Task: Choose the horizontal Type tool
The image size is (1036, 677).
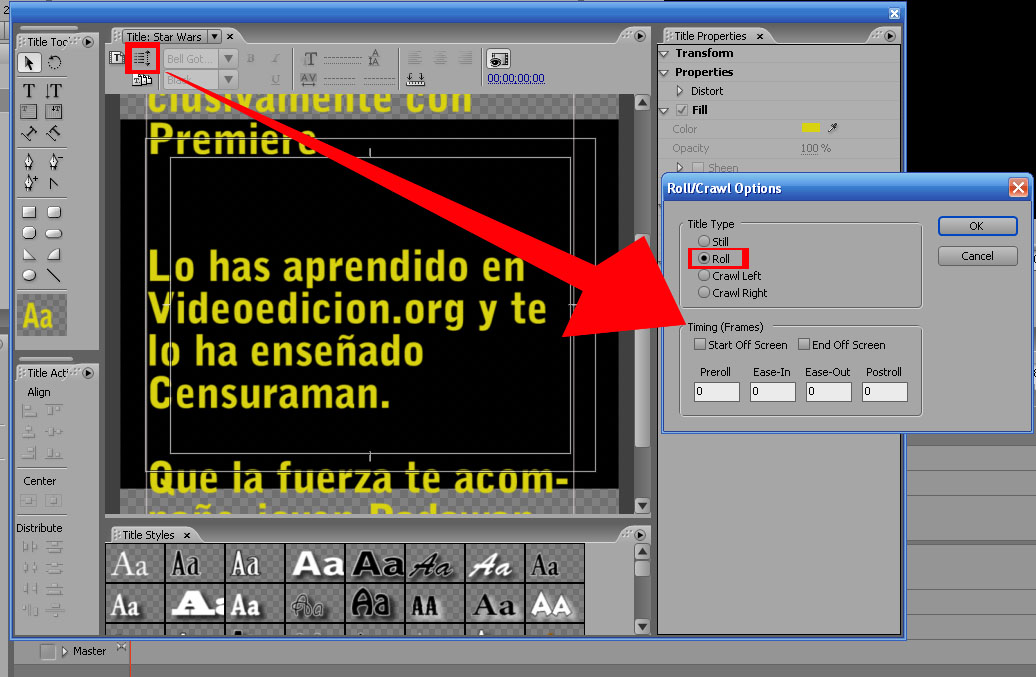Action: [29, 91]
